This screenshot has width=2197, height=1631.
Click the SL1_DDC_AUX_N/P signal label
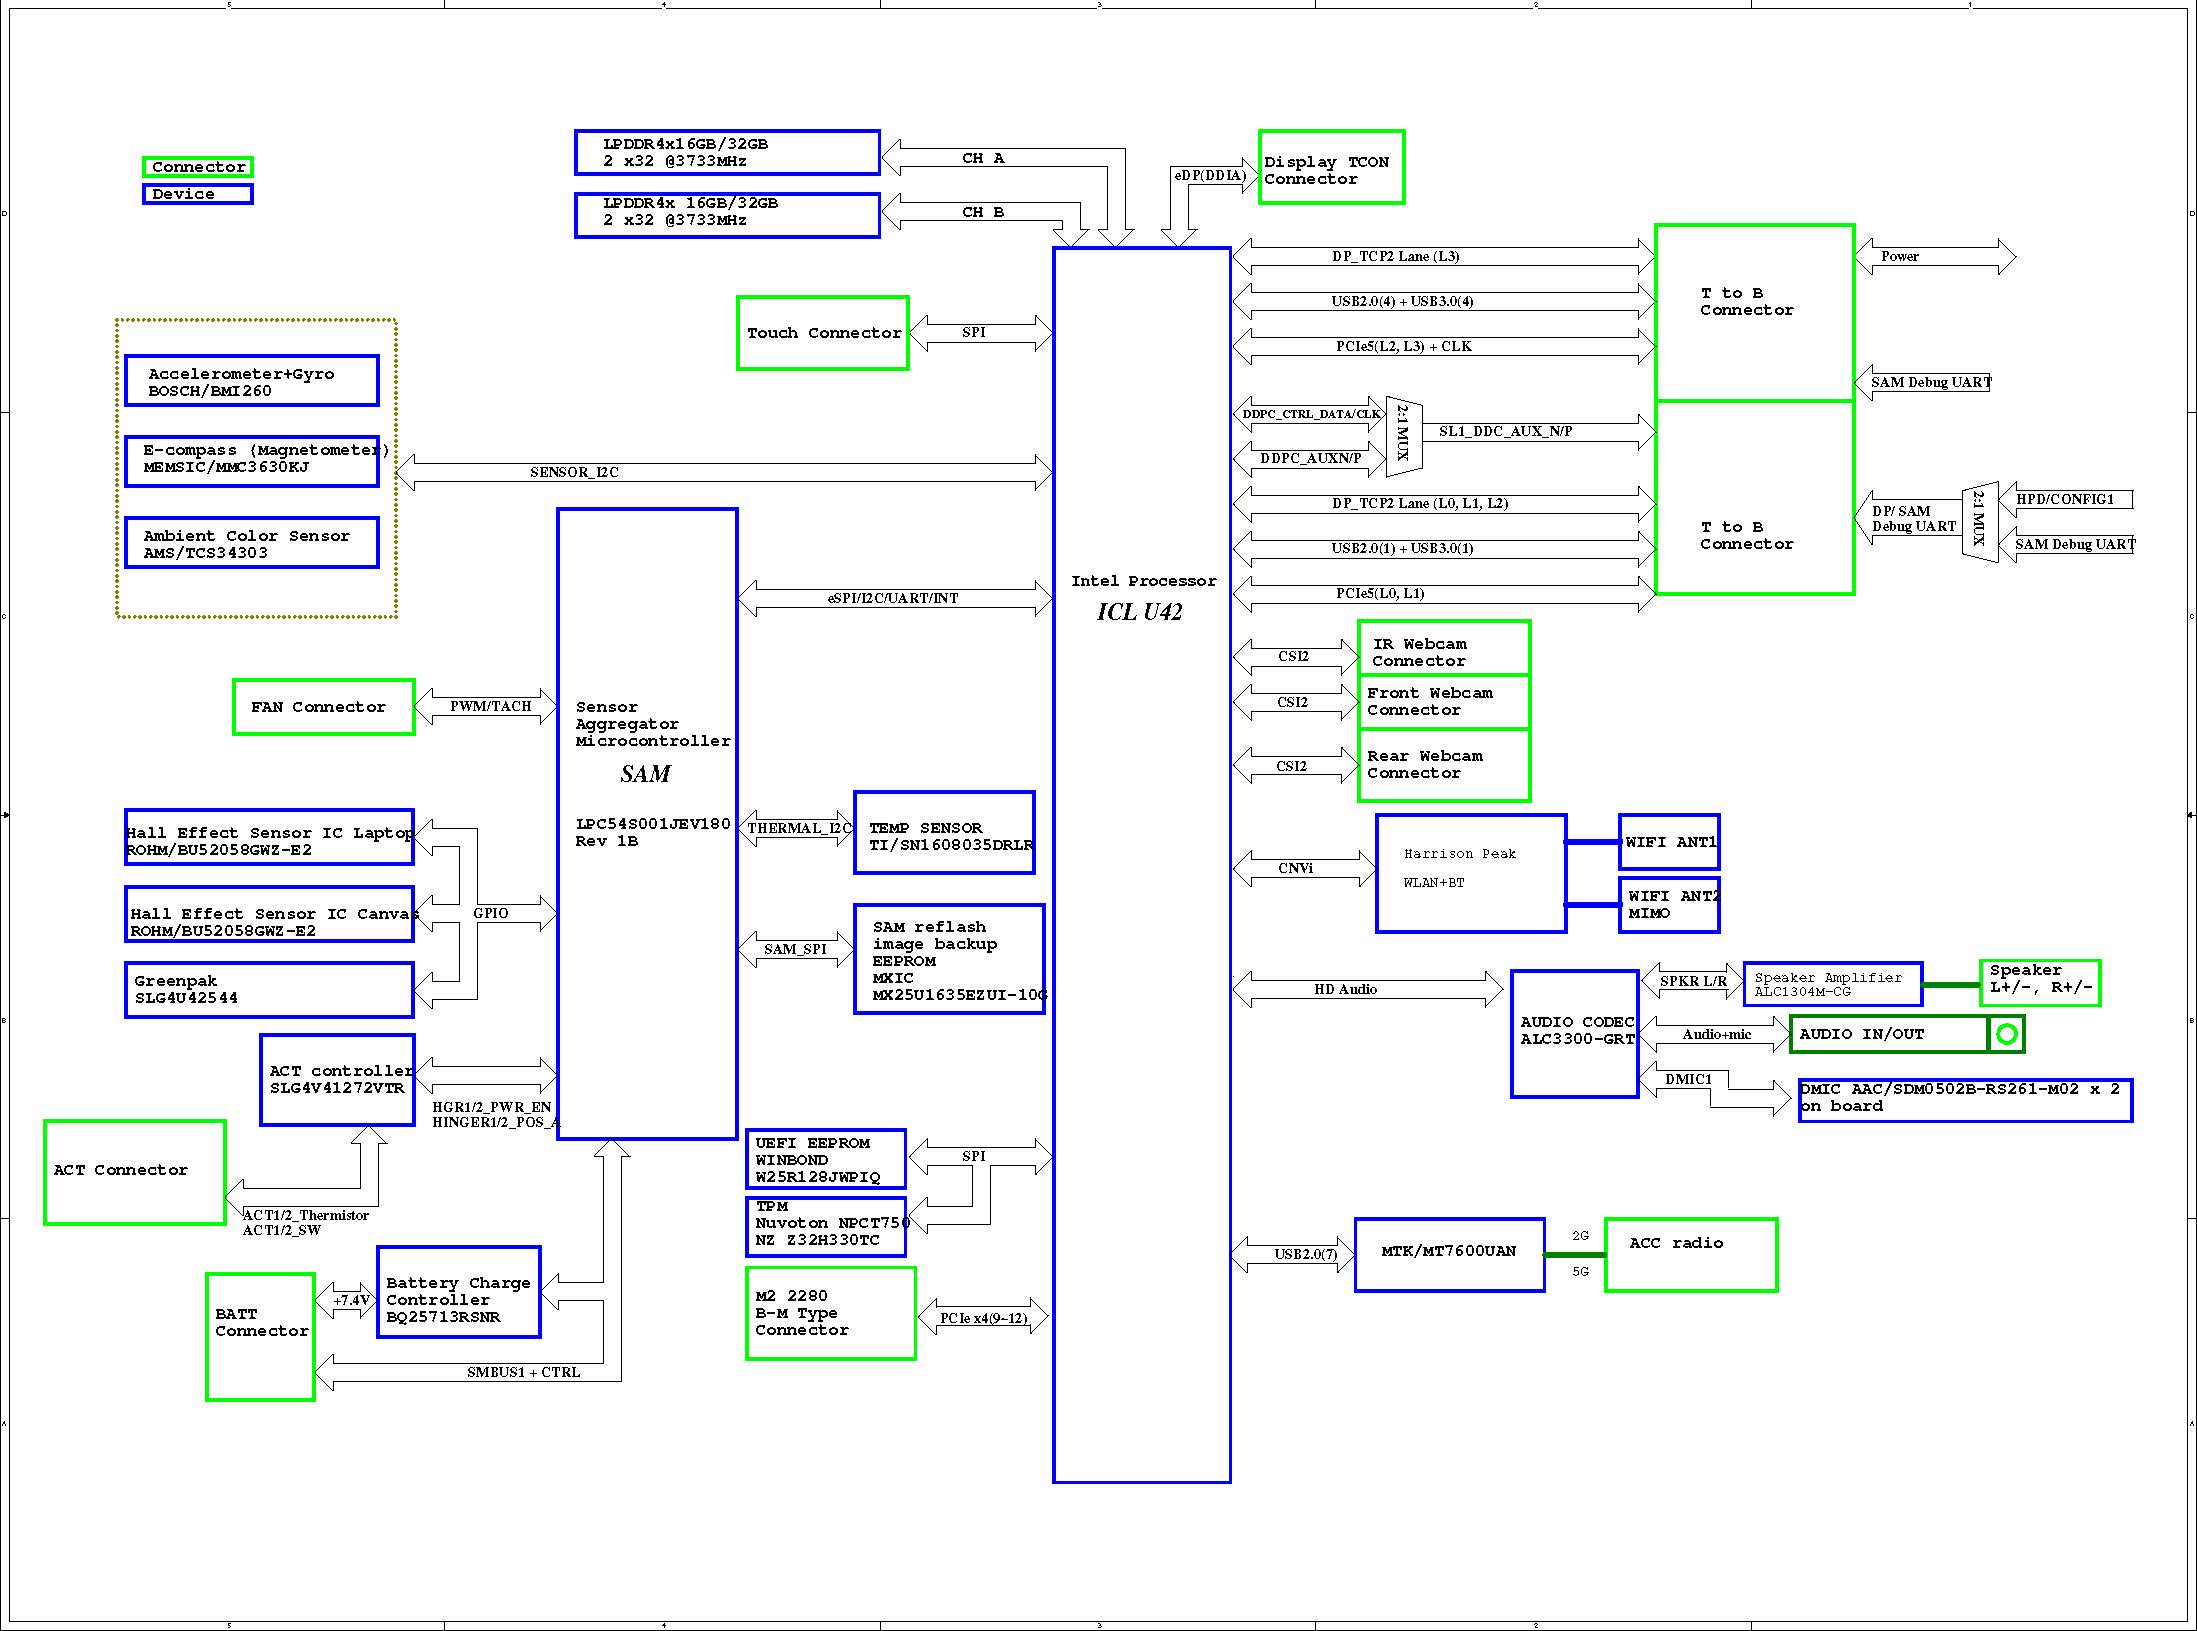(x=1505, y=431)
